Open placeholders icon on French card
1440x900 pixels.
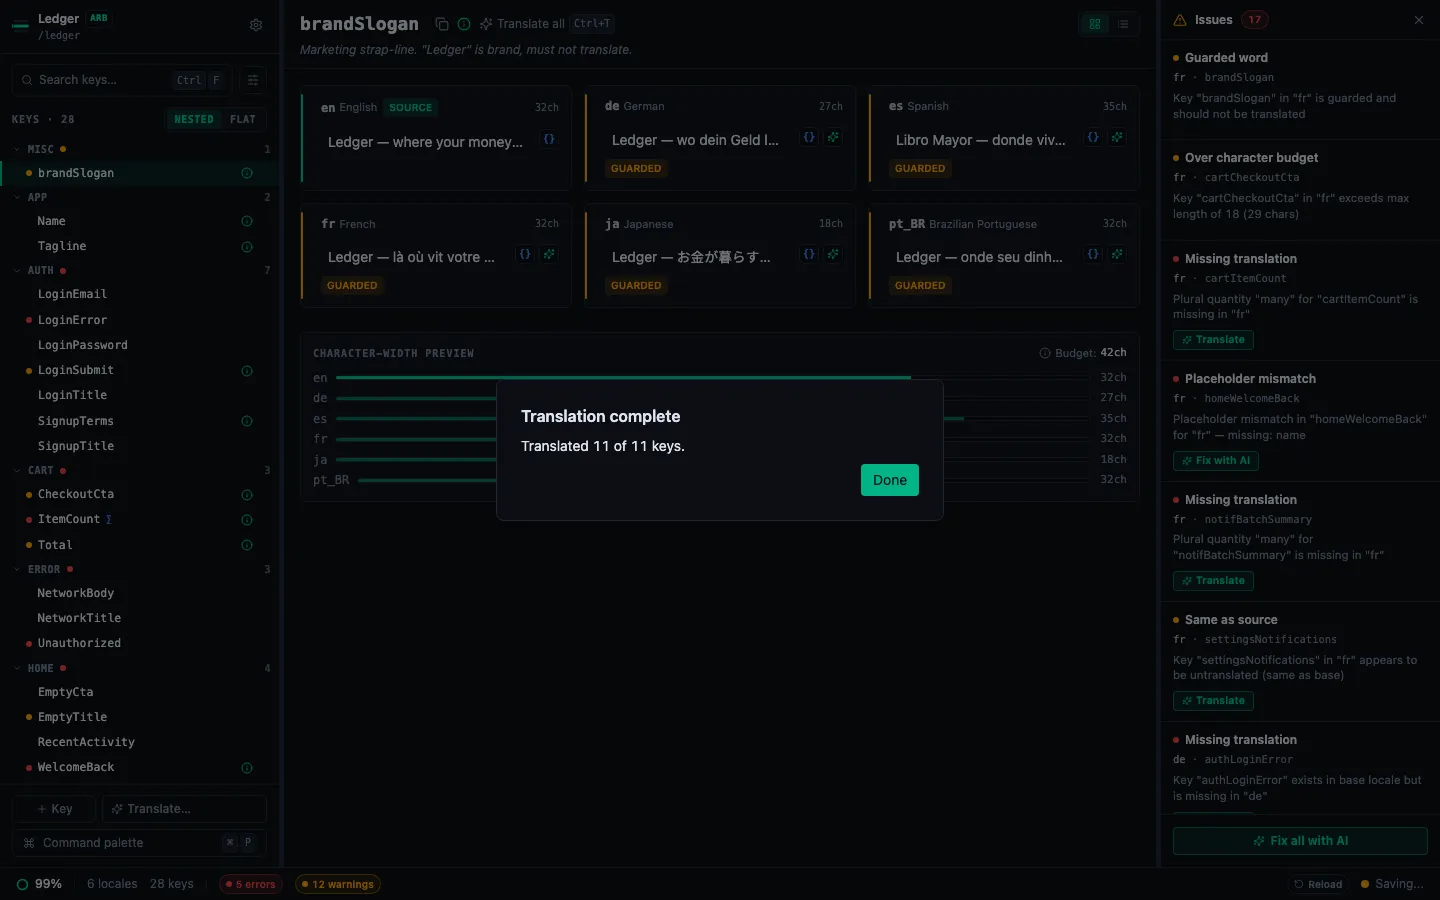click(525, 254)
